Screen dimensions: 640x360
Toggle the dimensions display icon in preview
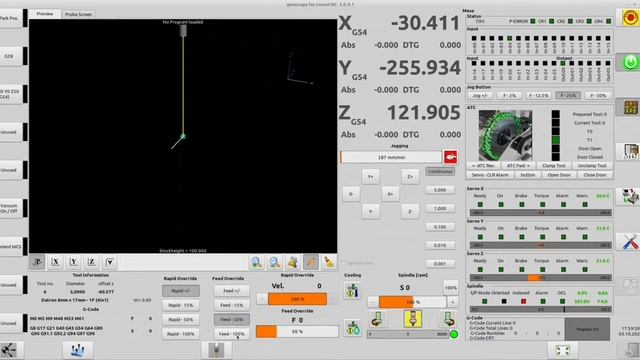click(x=293, y=262)
